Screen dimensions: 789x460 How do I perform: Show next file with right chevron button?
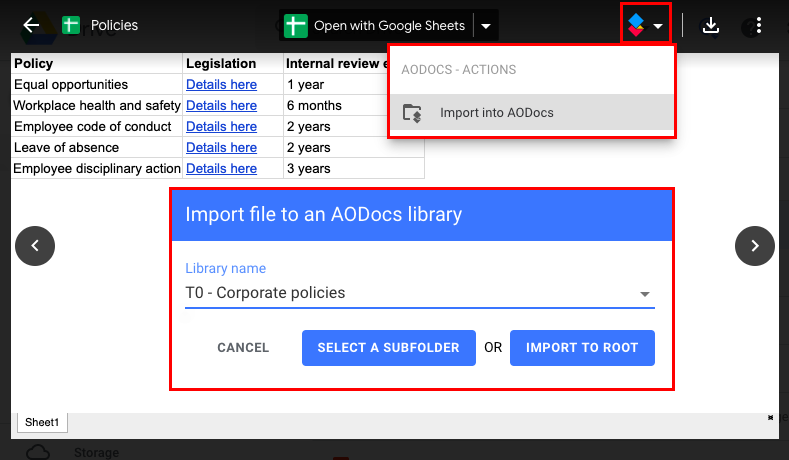click(x=755, y=246)
